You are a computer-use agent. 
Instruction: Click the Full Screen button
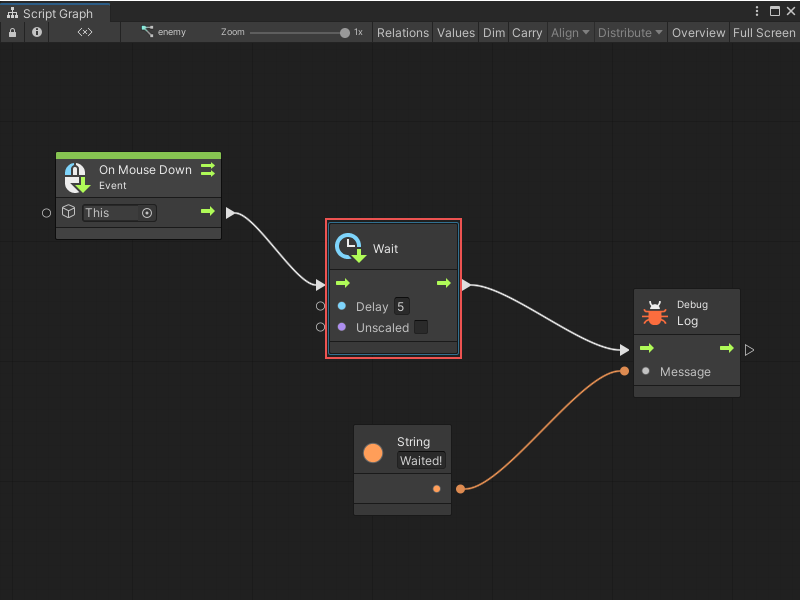(x=764, y=32)
